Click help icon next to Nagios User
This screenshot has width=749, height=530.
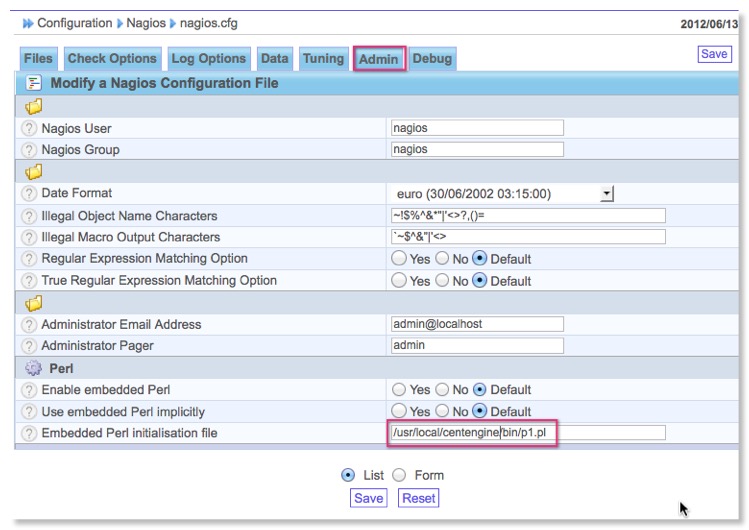(29, 128)
